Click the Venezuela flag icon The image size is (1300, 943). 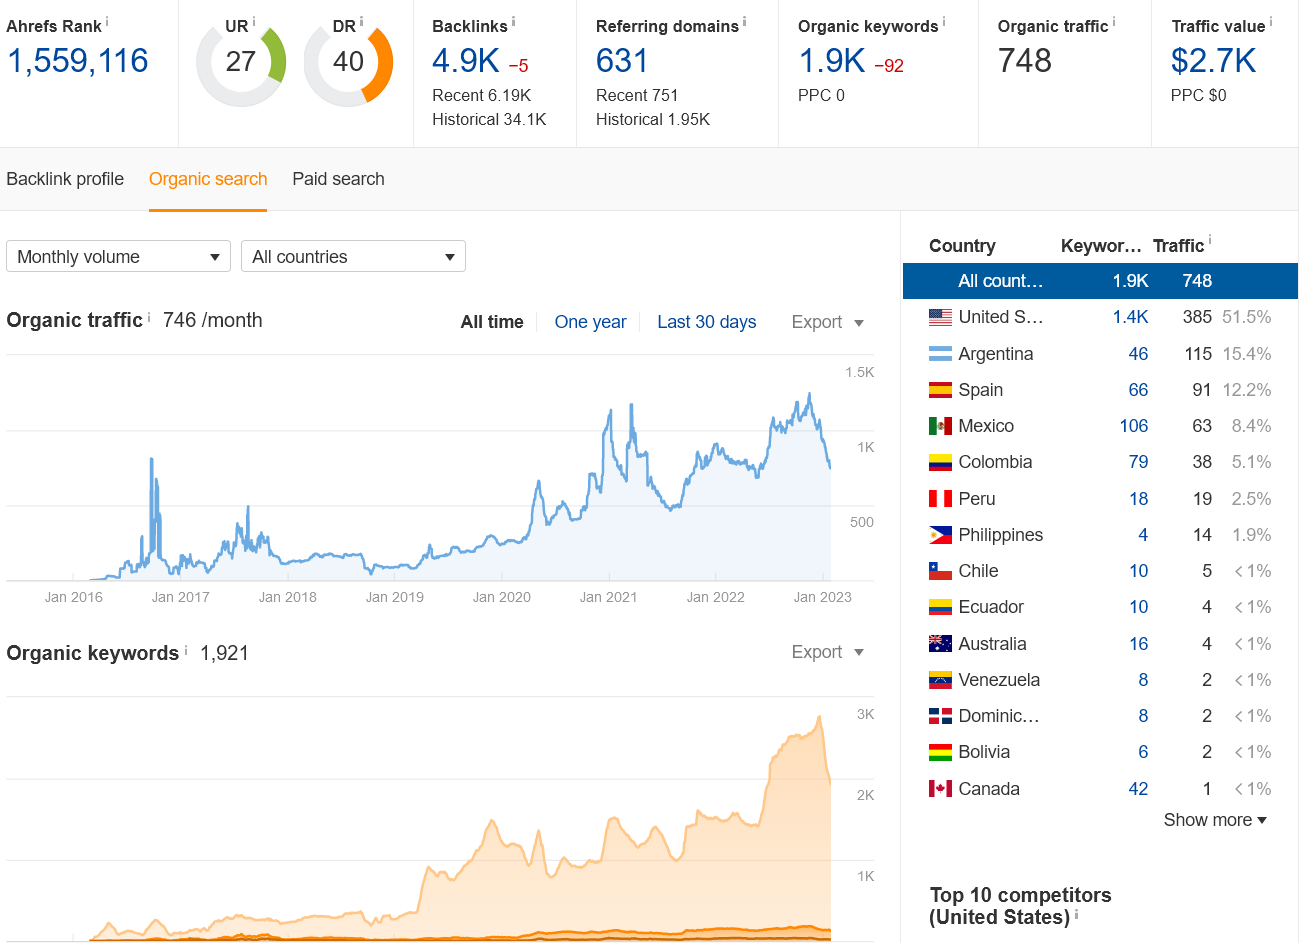click(x=940, y=680)
